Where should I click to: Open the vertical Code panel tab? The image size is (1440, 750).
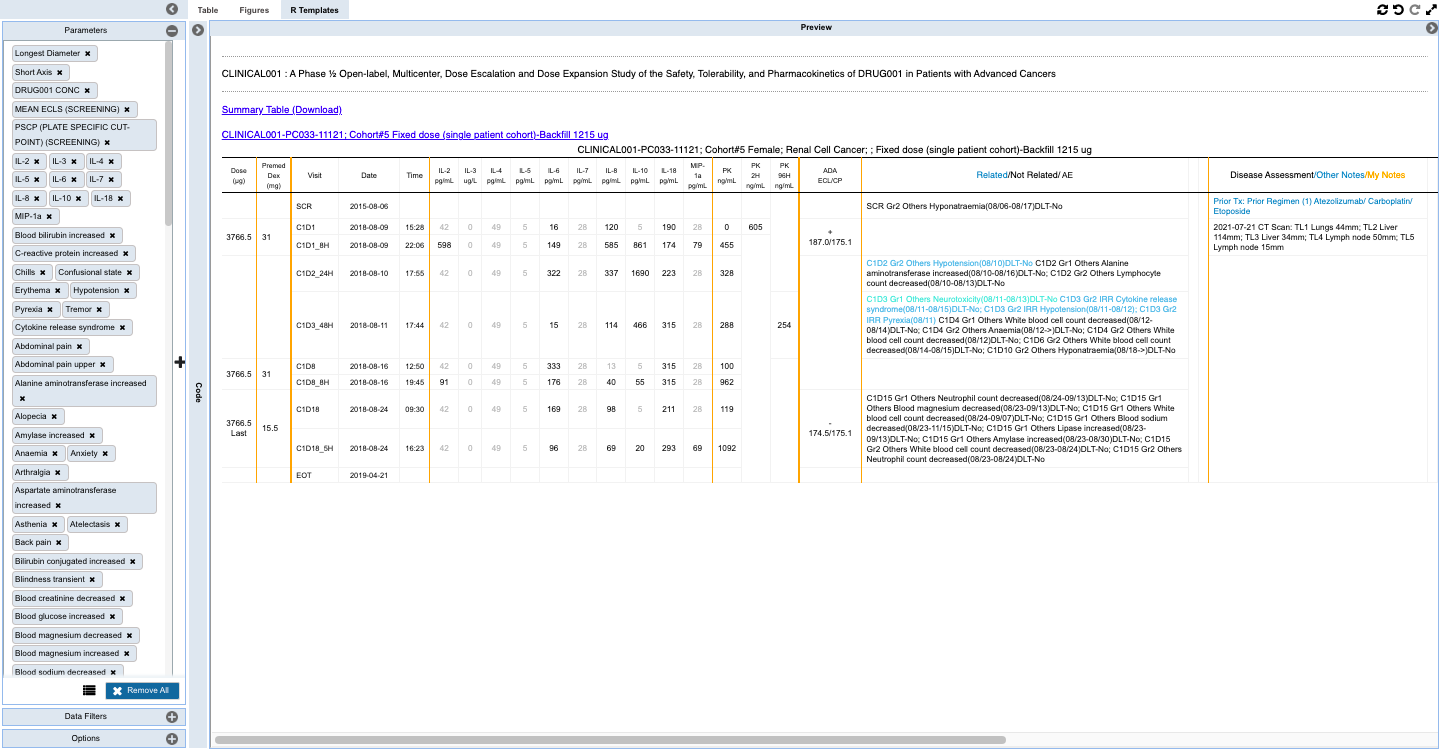[196, 392]
